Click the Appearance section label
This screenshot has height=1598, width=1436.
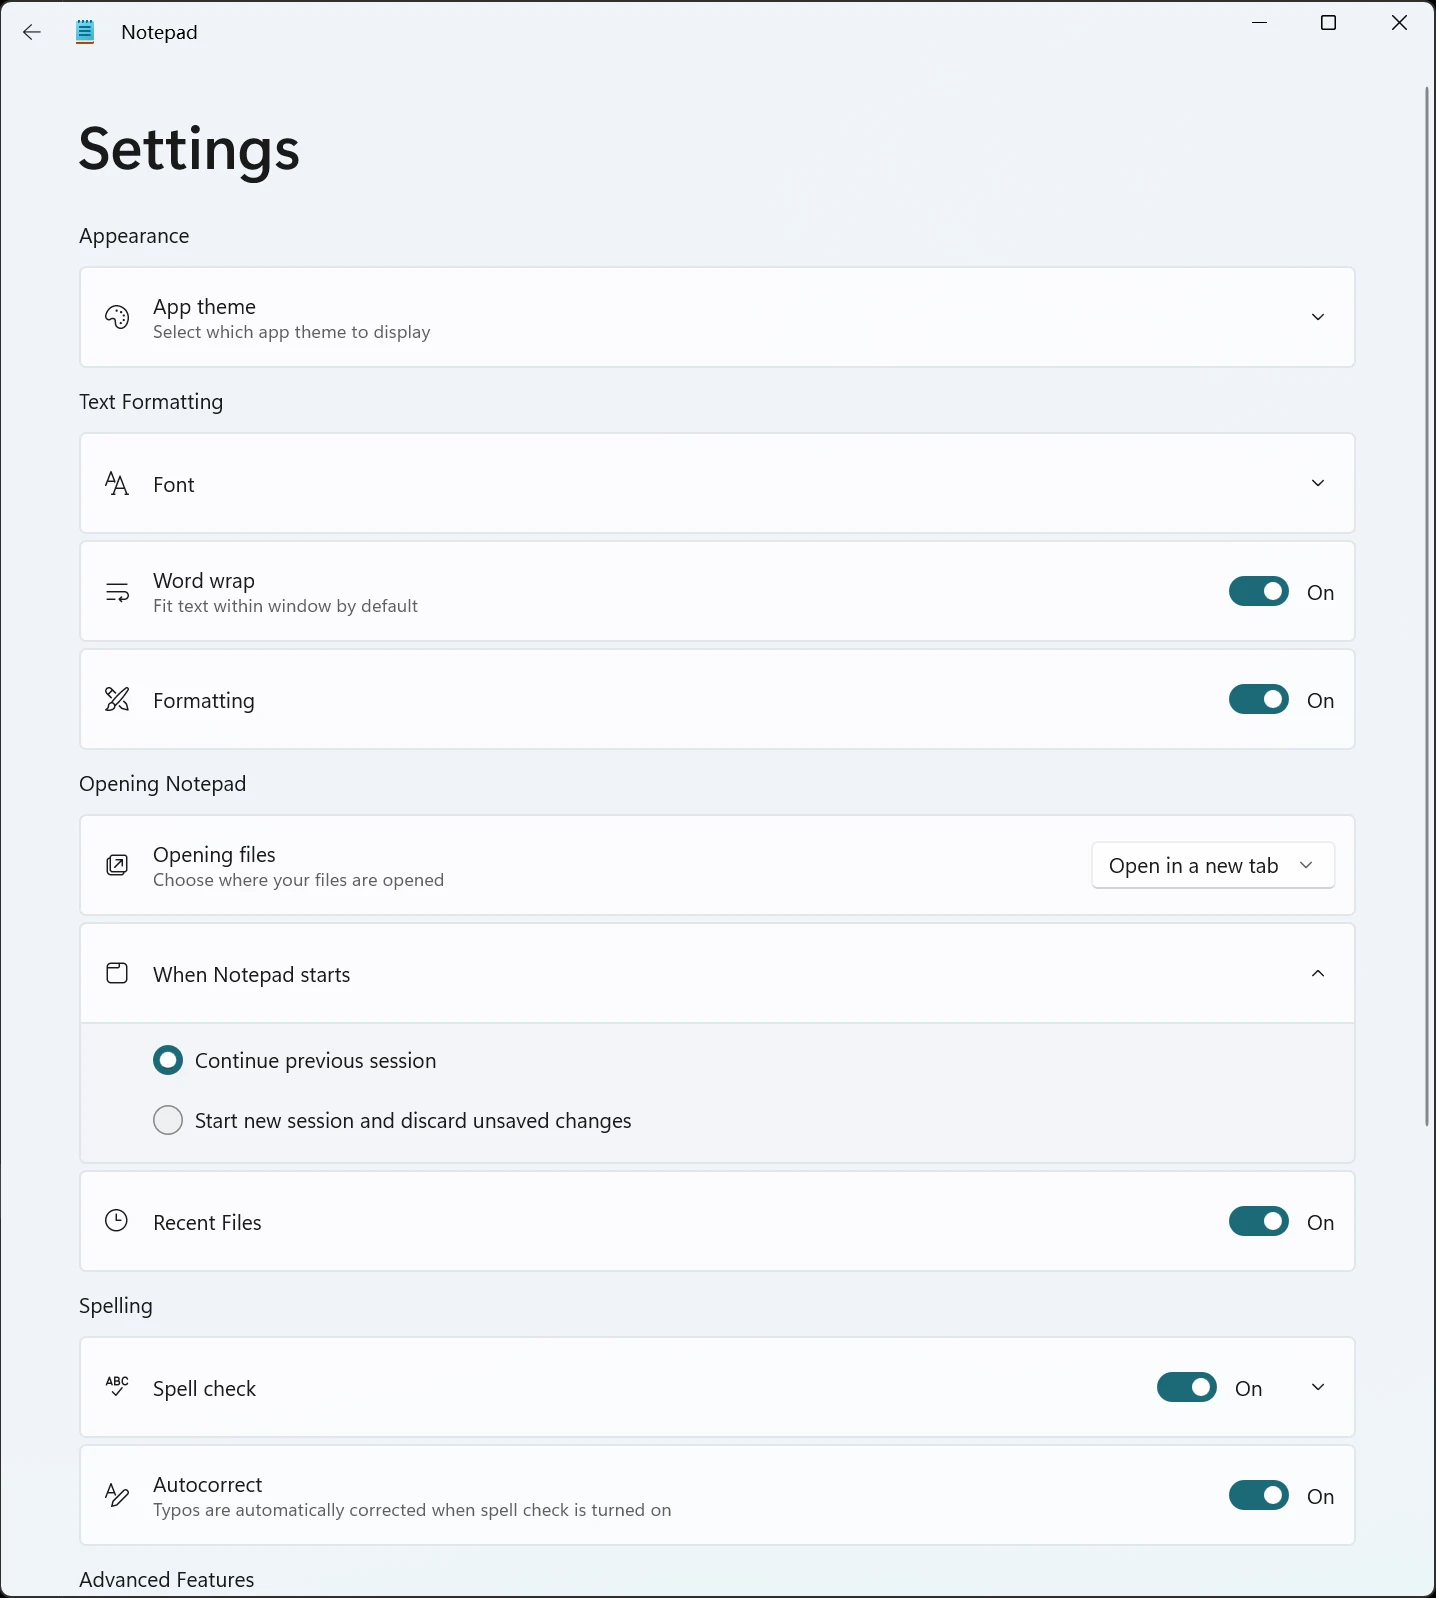[x=134, y=236]
